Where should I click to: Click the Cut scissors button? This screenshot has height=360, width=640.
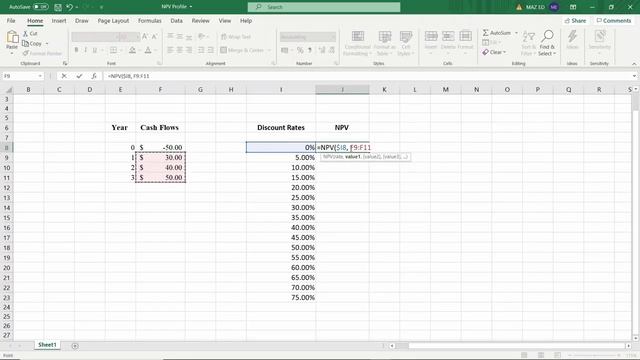pos(30,33)
